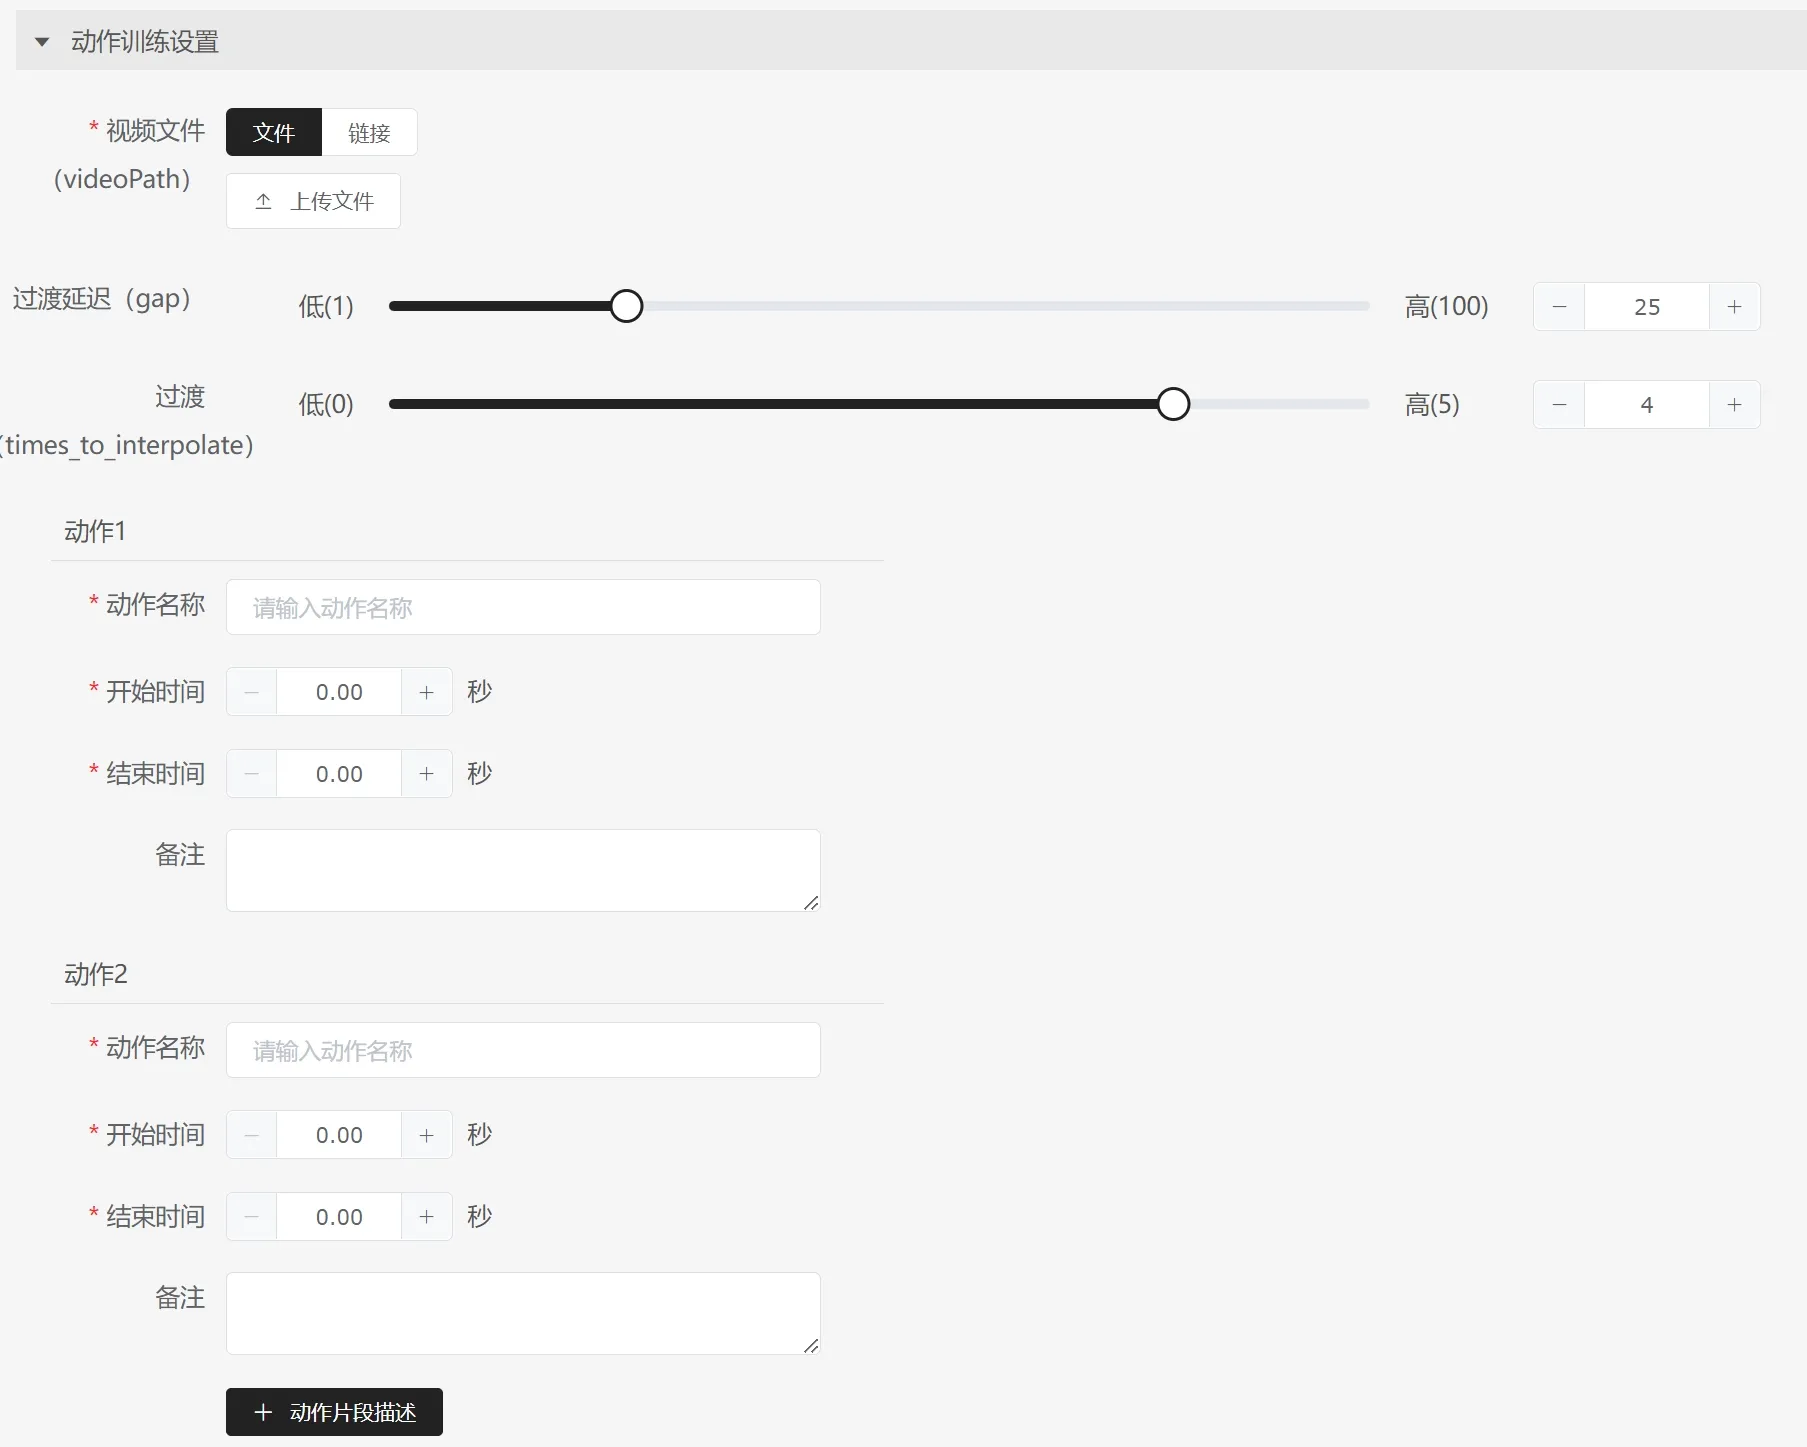Decrease times_to_interpolate value with minus
1807x1447 pixels.
1559,405
